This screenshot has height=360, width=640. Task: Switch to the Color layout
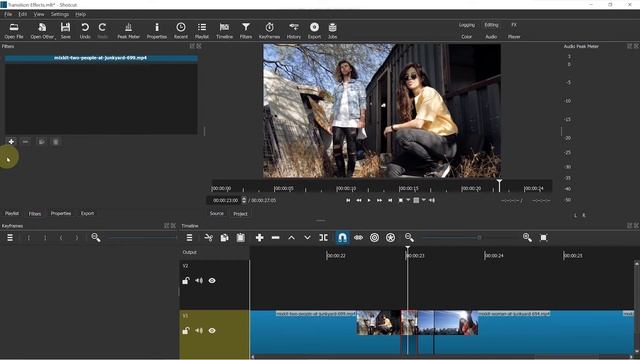coord(467,37)
